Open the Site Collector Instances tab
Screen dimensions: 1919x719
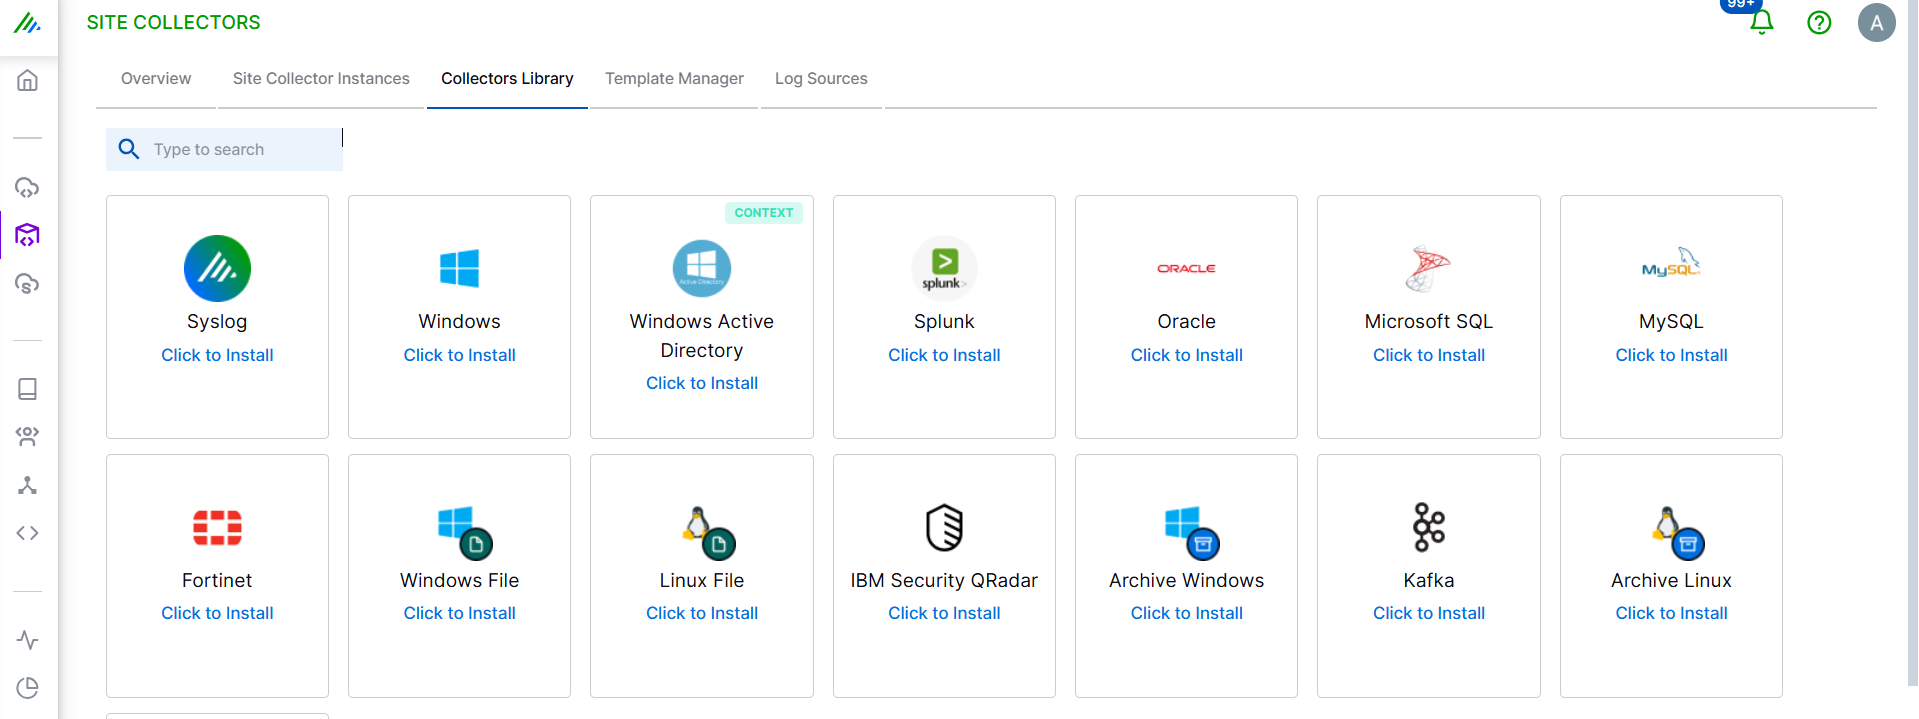321,78
